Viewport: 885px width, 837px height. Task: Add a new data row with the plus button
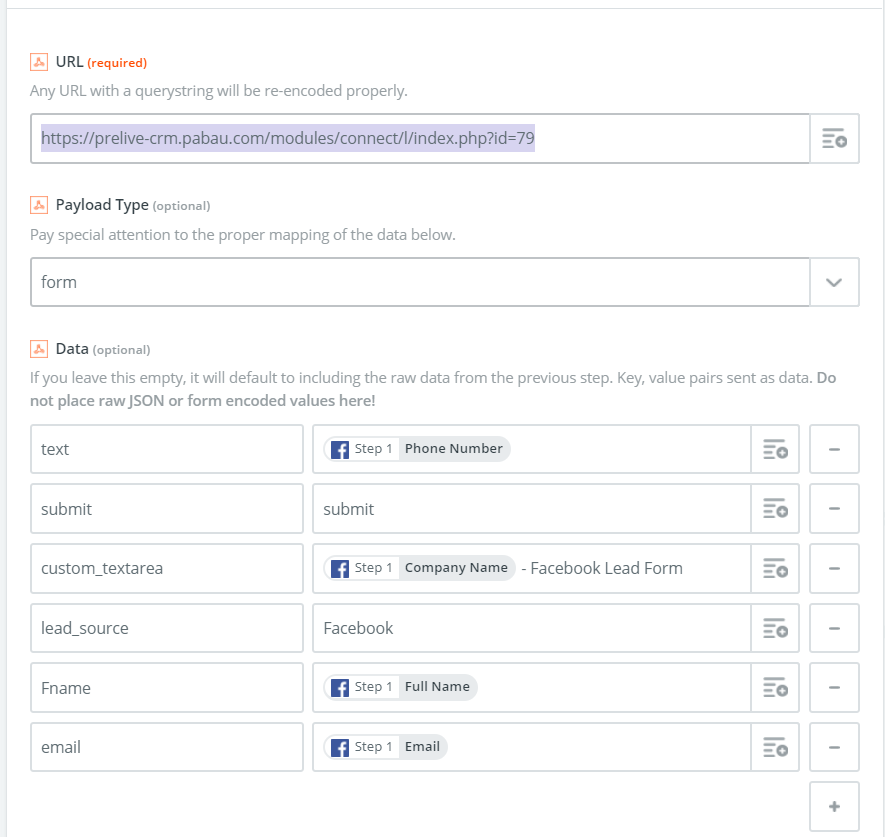pyautogui.click(x=834, y=805)
